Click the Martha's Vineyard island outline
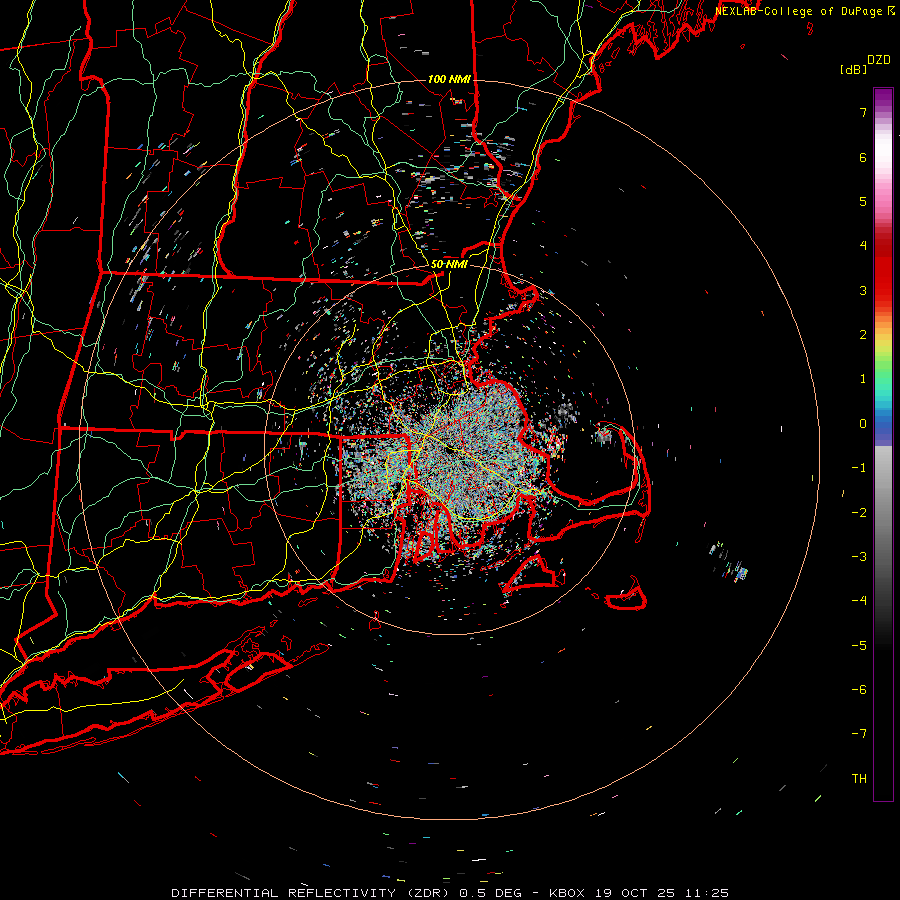 pyautogui.click(x=532, y=574)
